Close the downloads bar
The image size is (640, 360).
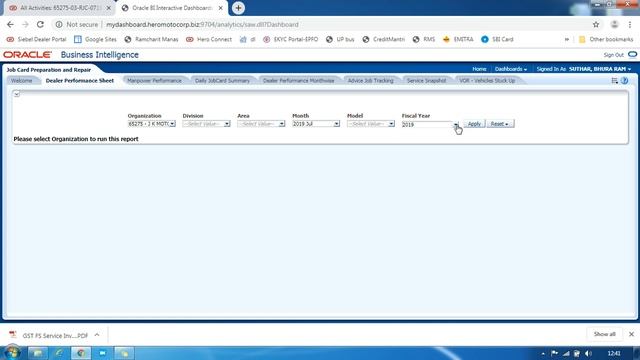coord(631,334)
